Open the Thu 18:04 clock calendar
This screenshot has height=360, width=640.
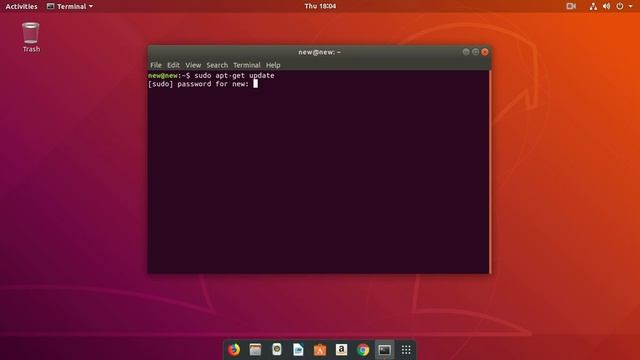(320, 6)
